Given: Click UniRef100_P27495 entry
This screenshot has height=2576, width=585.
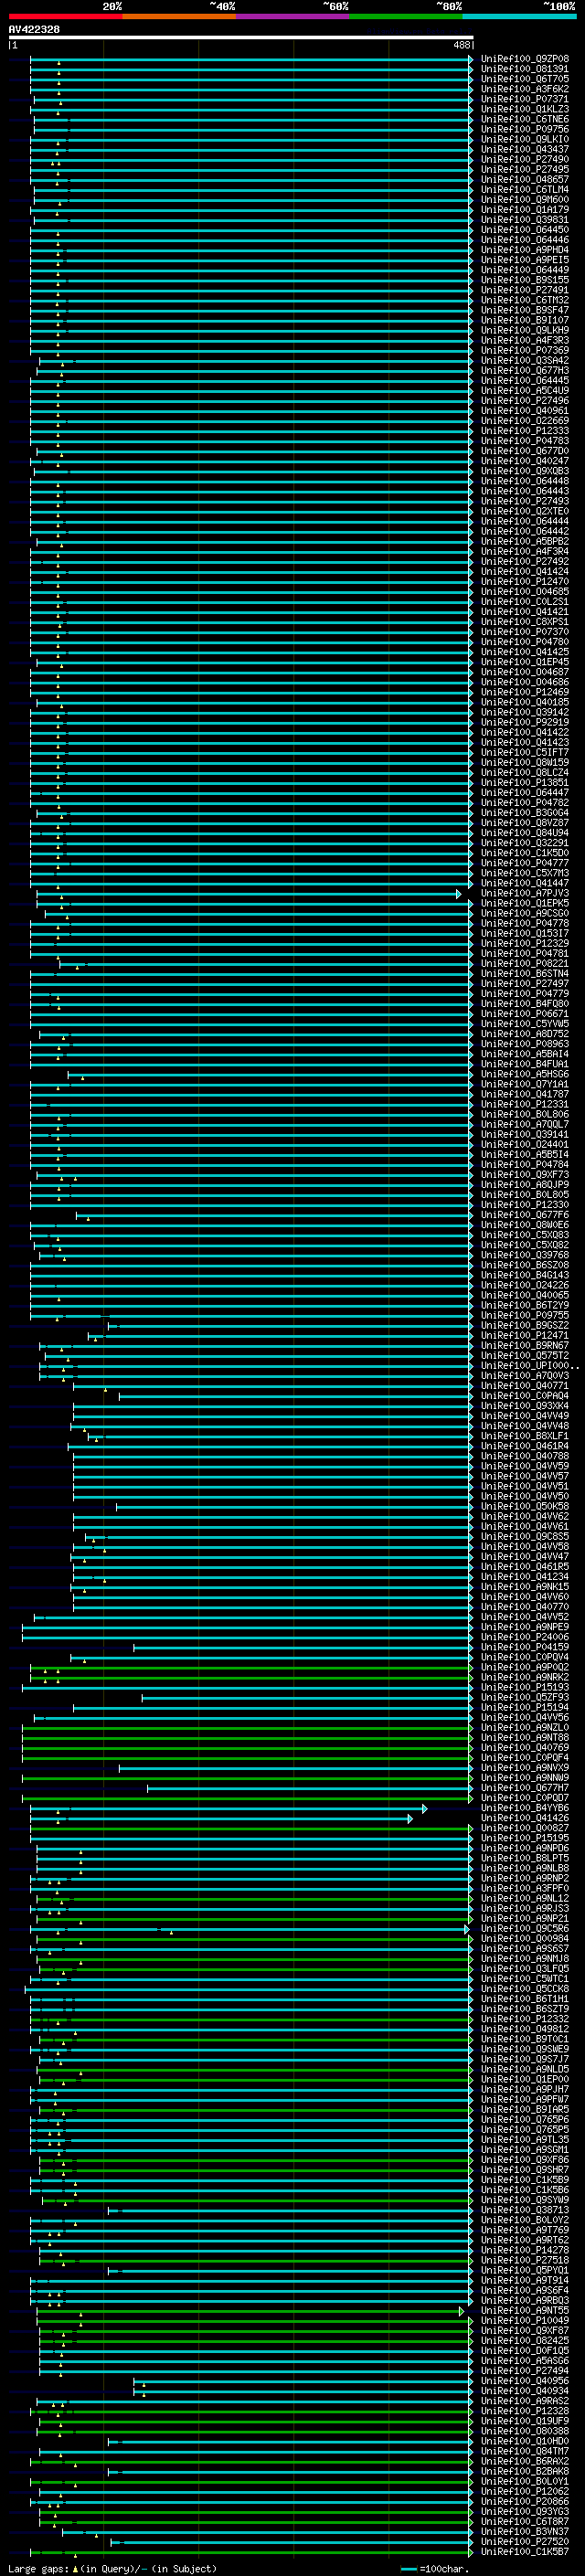Looking at the screenshot, I should pos(525,169).
